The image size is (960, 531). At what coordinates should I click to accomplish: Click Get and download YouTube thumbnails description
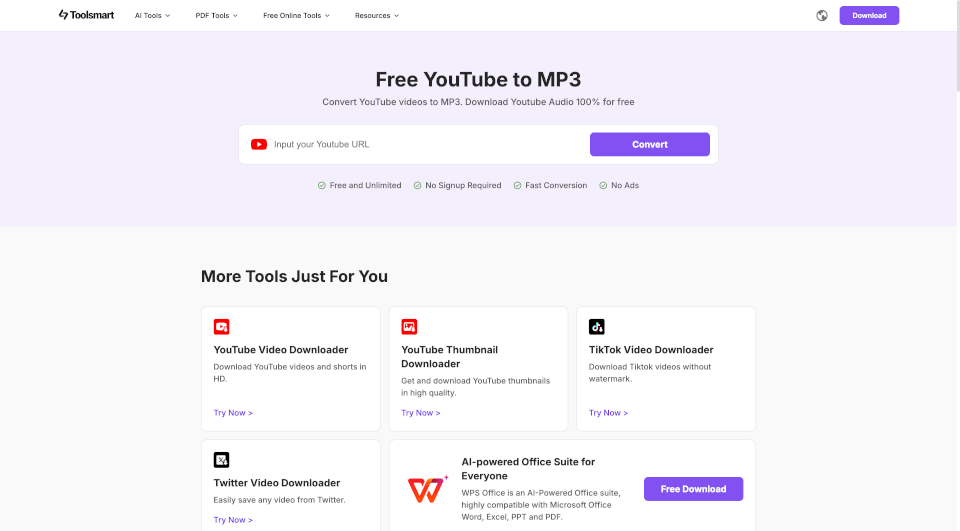(x=476, y=387)
